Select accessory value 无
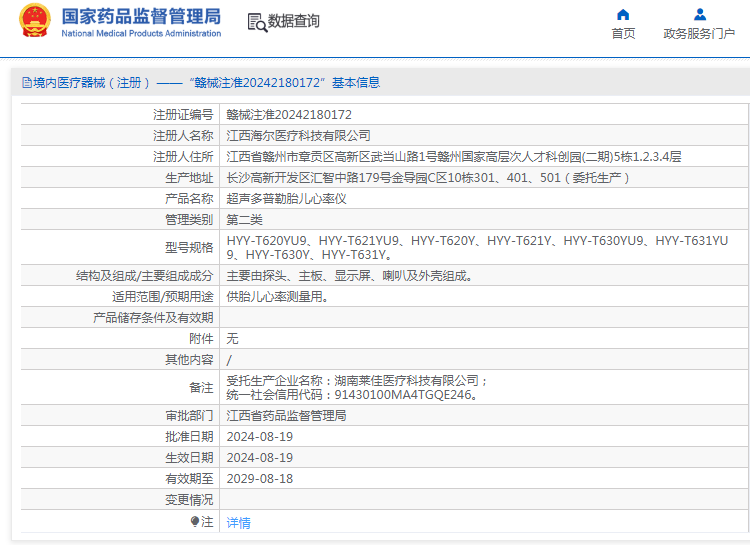 click(232, 339)
